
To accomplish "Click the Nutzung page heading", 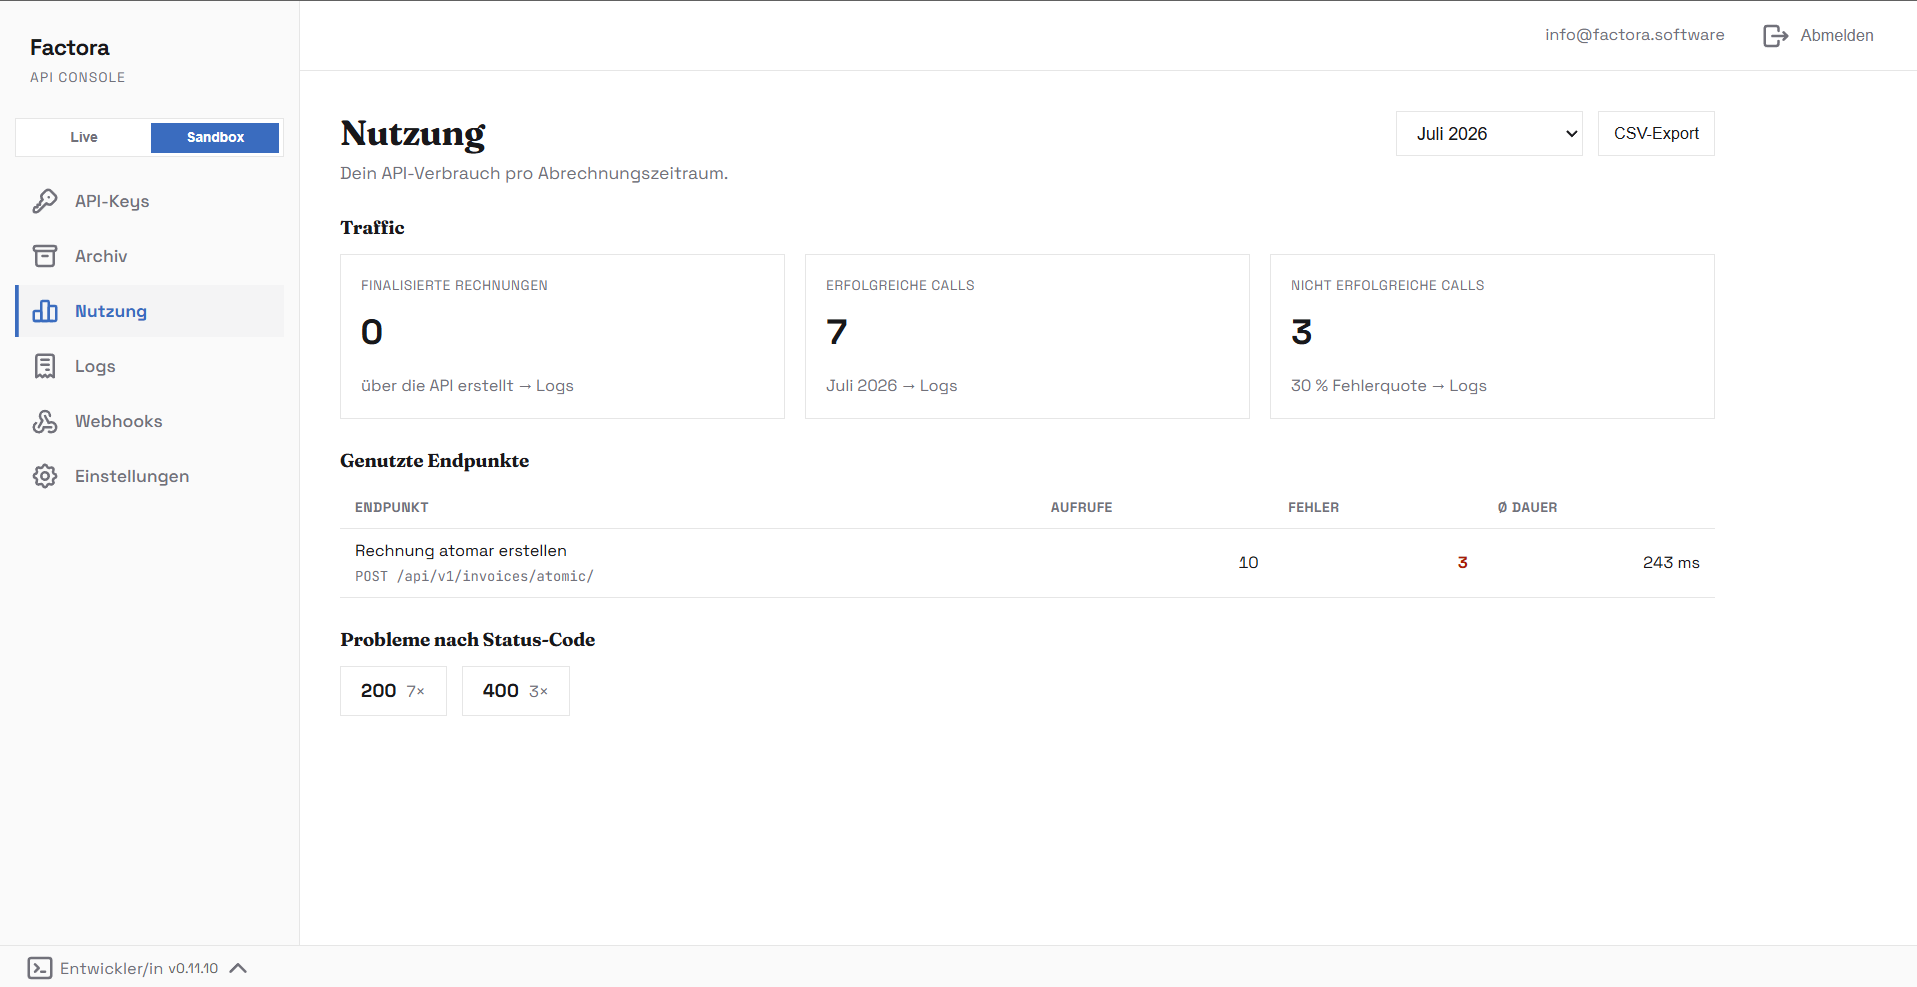I will click(412, 135).
